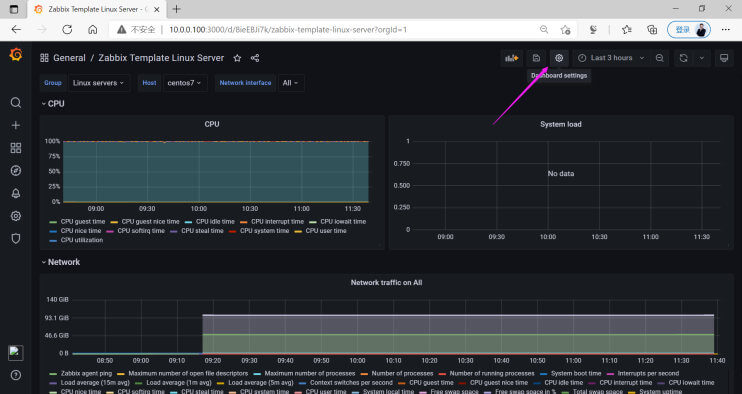Click the not-secure warning indicator
The width and height of the screenshot is (742, 394).
coord(136,29)
